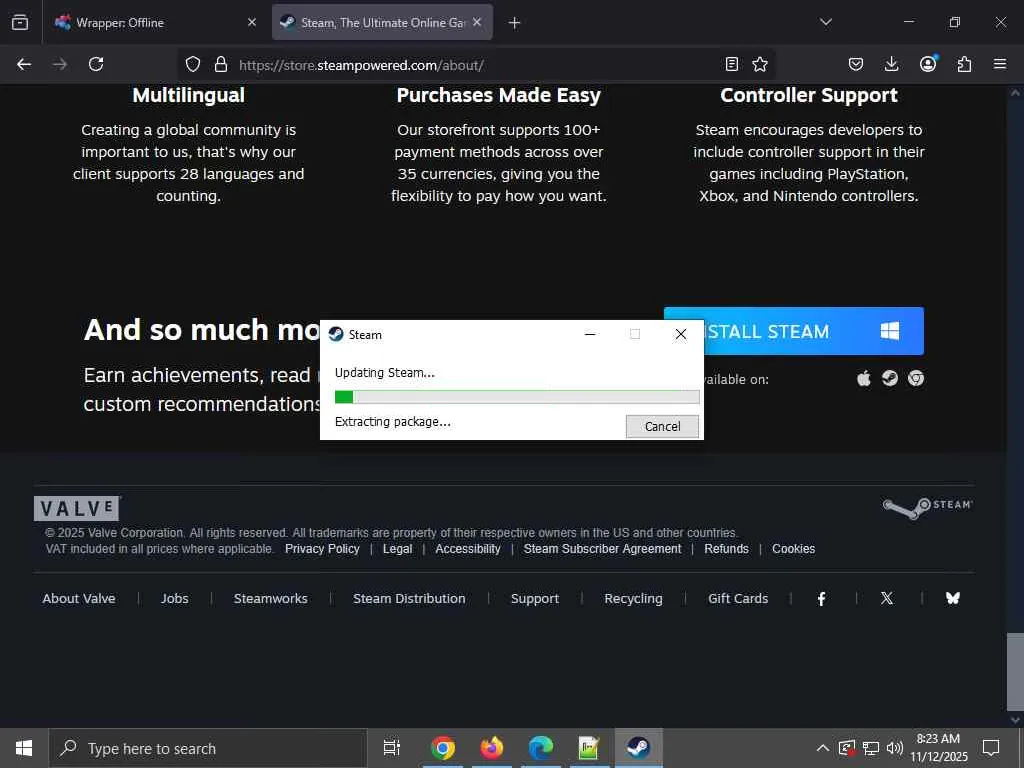1024x768 pixels.
Task: Click the scrollbar down arrow
Action: tap(1015, 720)
